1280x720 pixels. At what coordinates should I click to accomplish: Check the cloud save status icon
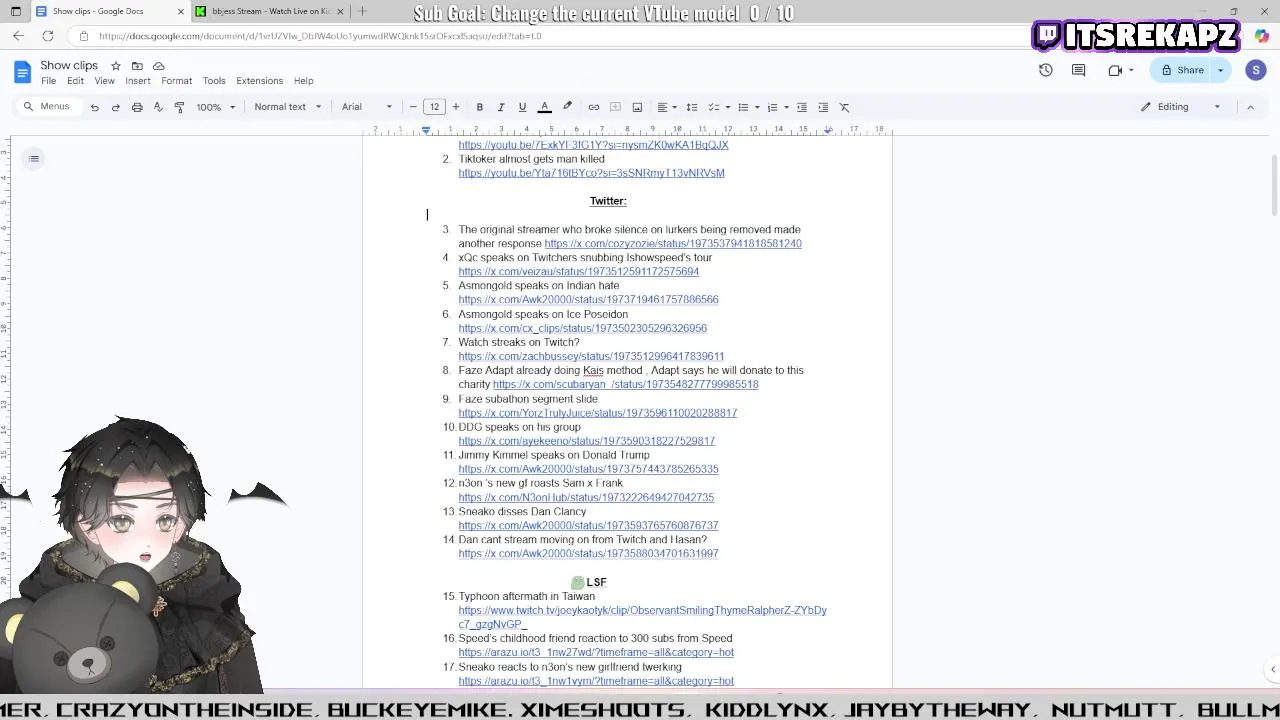[x=158, y=66]
